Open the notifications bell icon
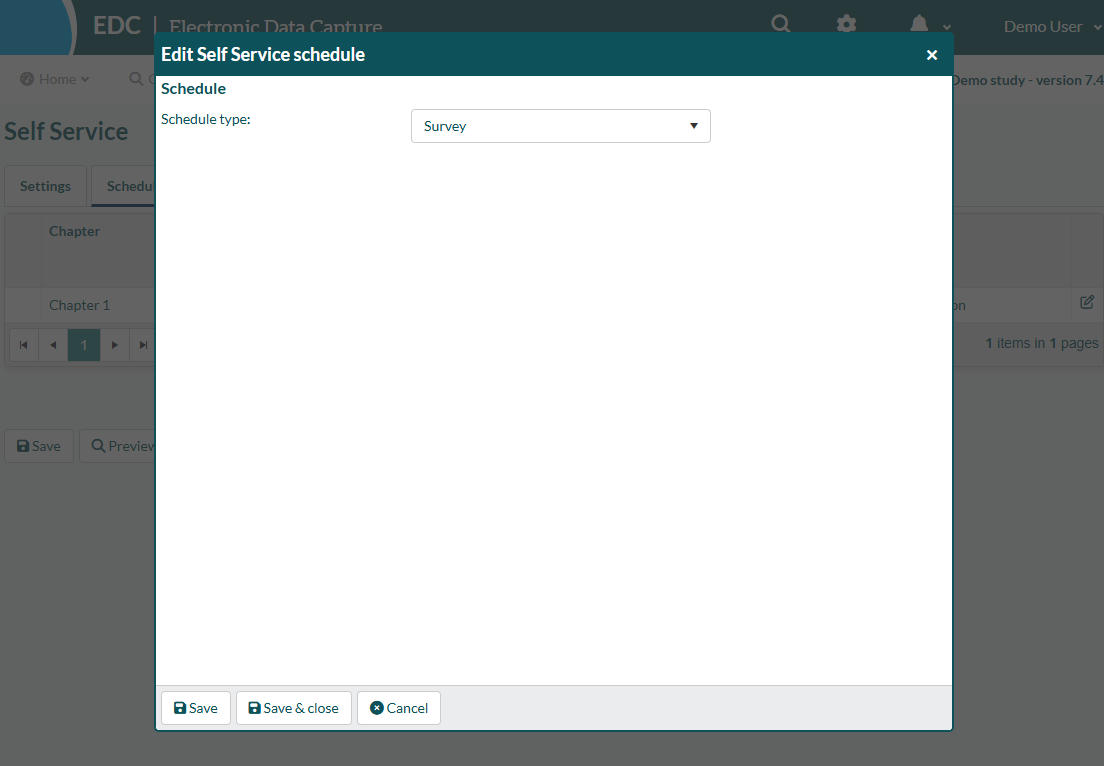Image resolution: width=1104 pixels, height=766 pixels. 919,25
